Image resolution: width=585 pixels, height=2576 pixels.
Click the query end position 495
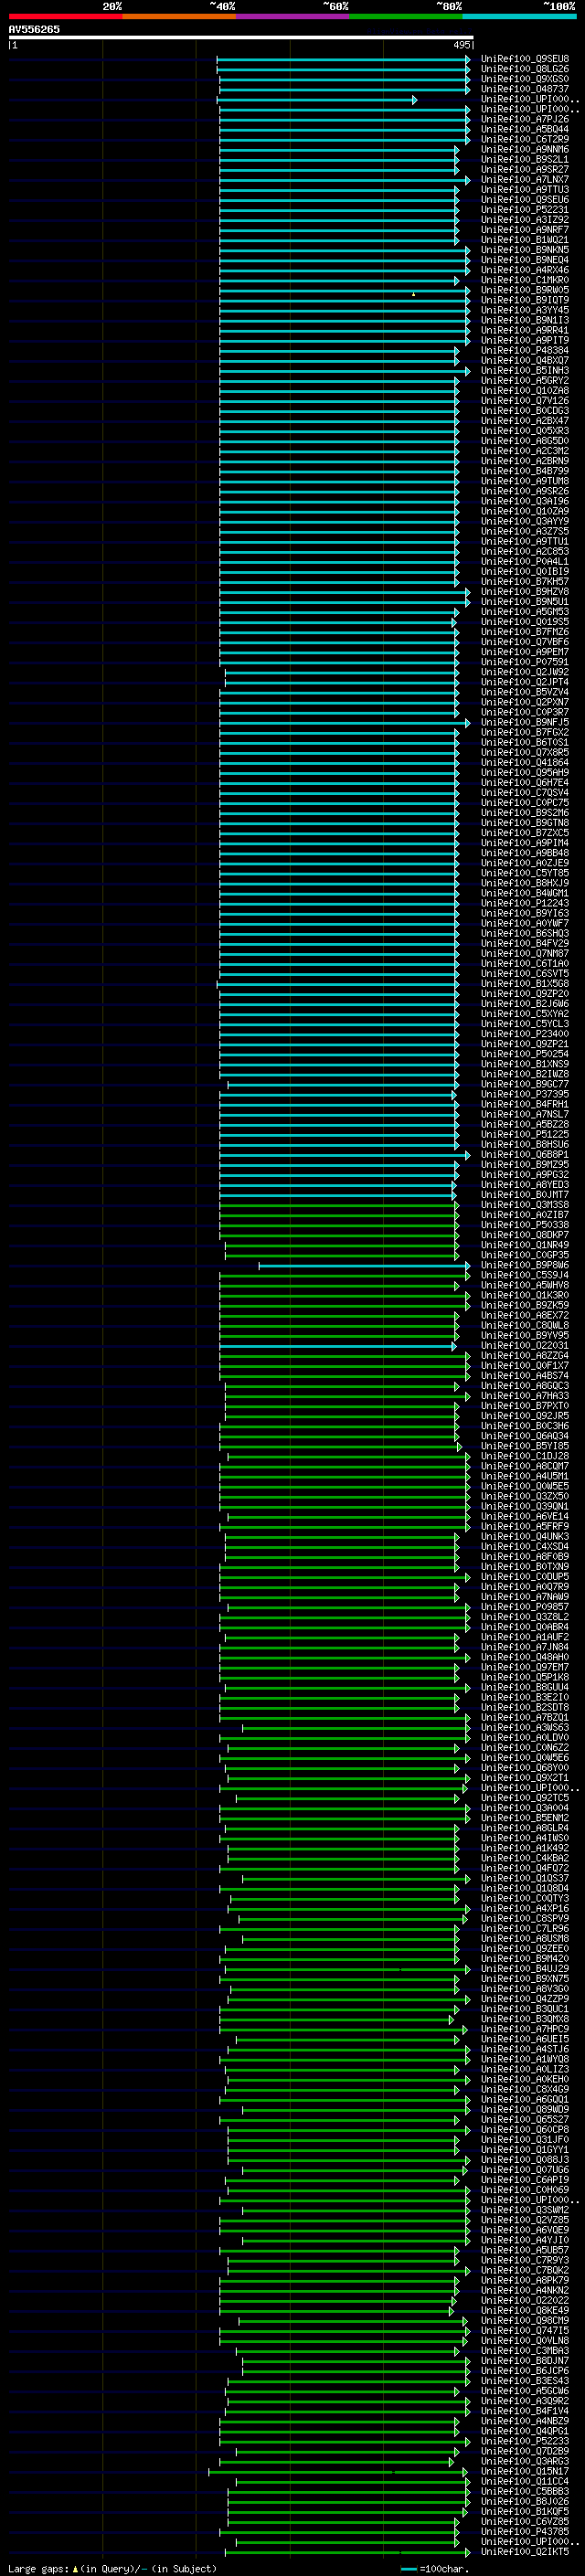click(462, 46)
